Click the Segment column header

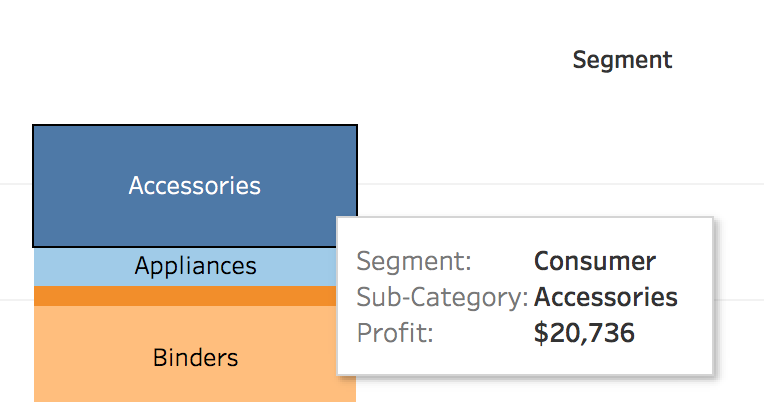(x=622, y=60)
